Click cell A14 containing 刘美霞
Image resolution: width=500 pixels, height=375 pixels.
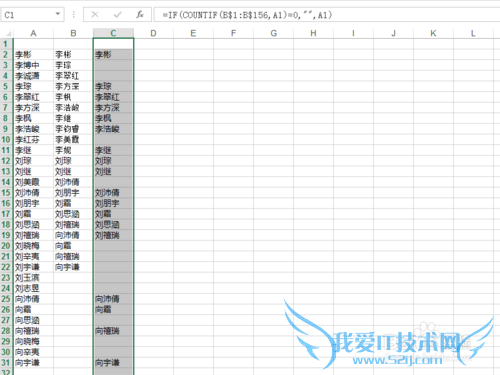pos(33,182)
